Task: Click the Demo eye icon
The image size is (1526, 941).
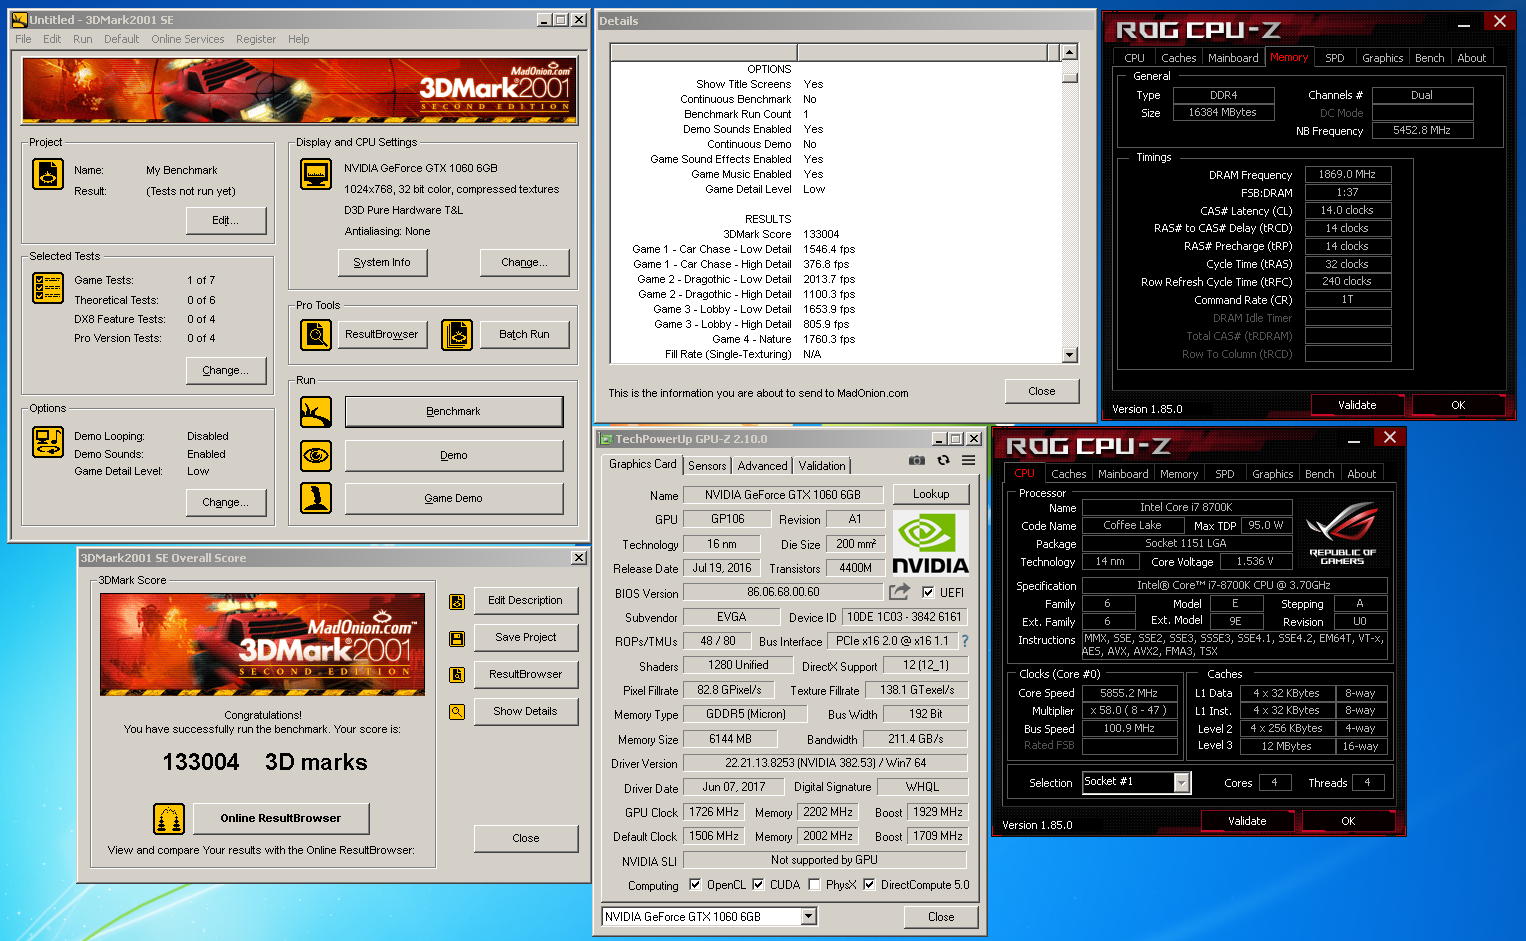Action: pos(316,456)
